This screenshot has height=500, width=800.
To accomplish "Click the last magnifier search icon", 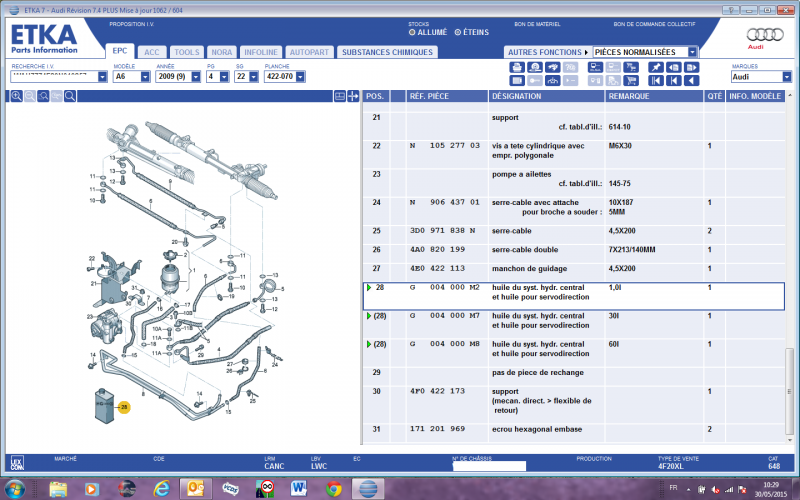I will coord(70,96).
